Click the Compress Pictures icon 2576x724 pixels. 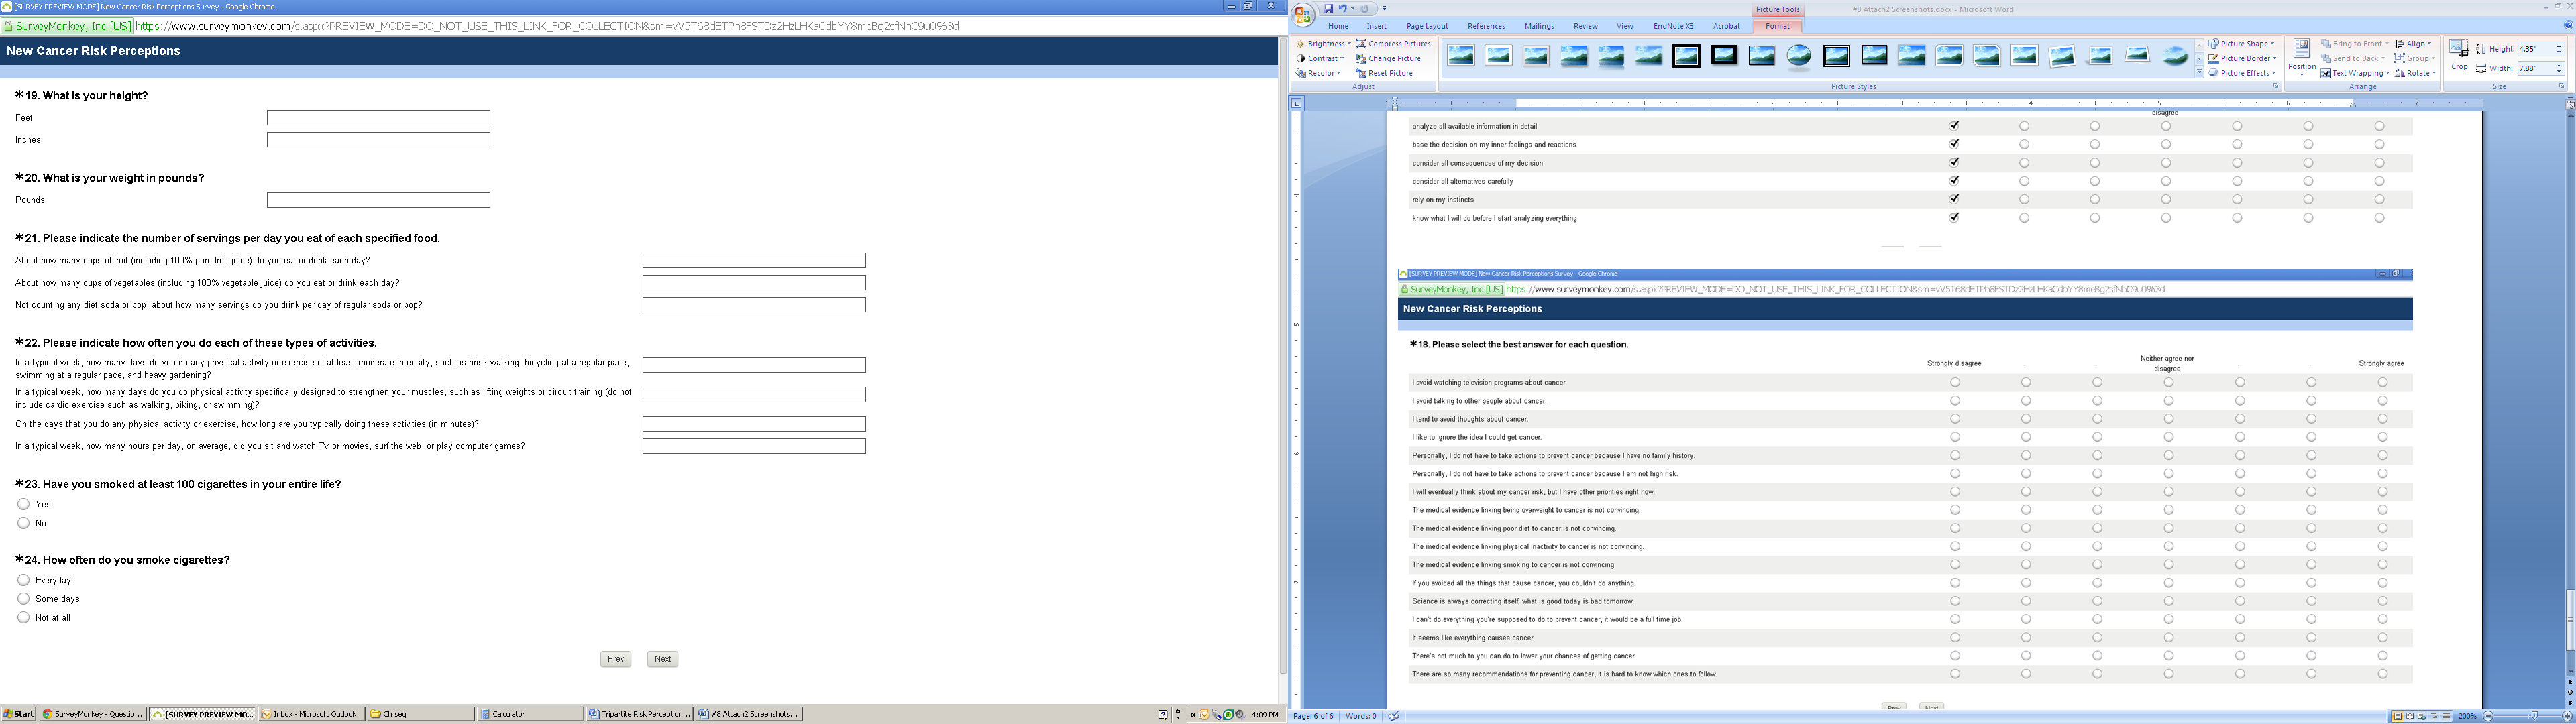(x=1362, y=44)
